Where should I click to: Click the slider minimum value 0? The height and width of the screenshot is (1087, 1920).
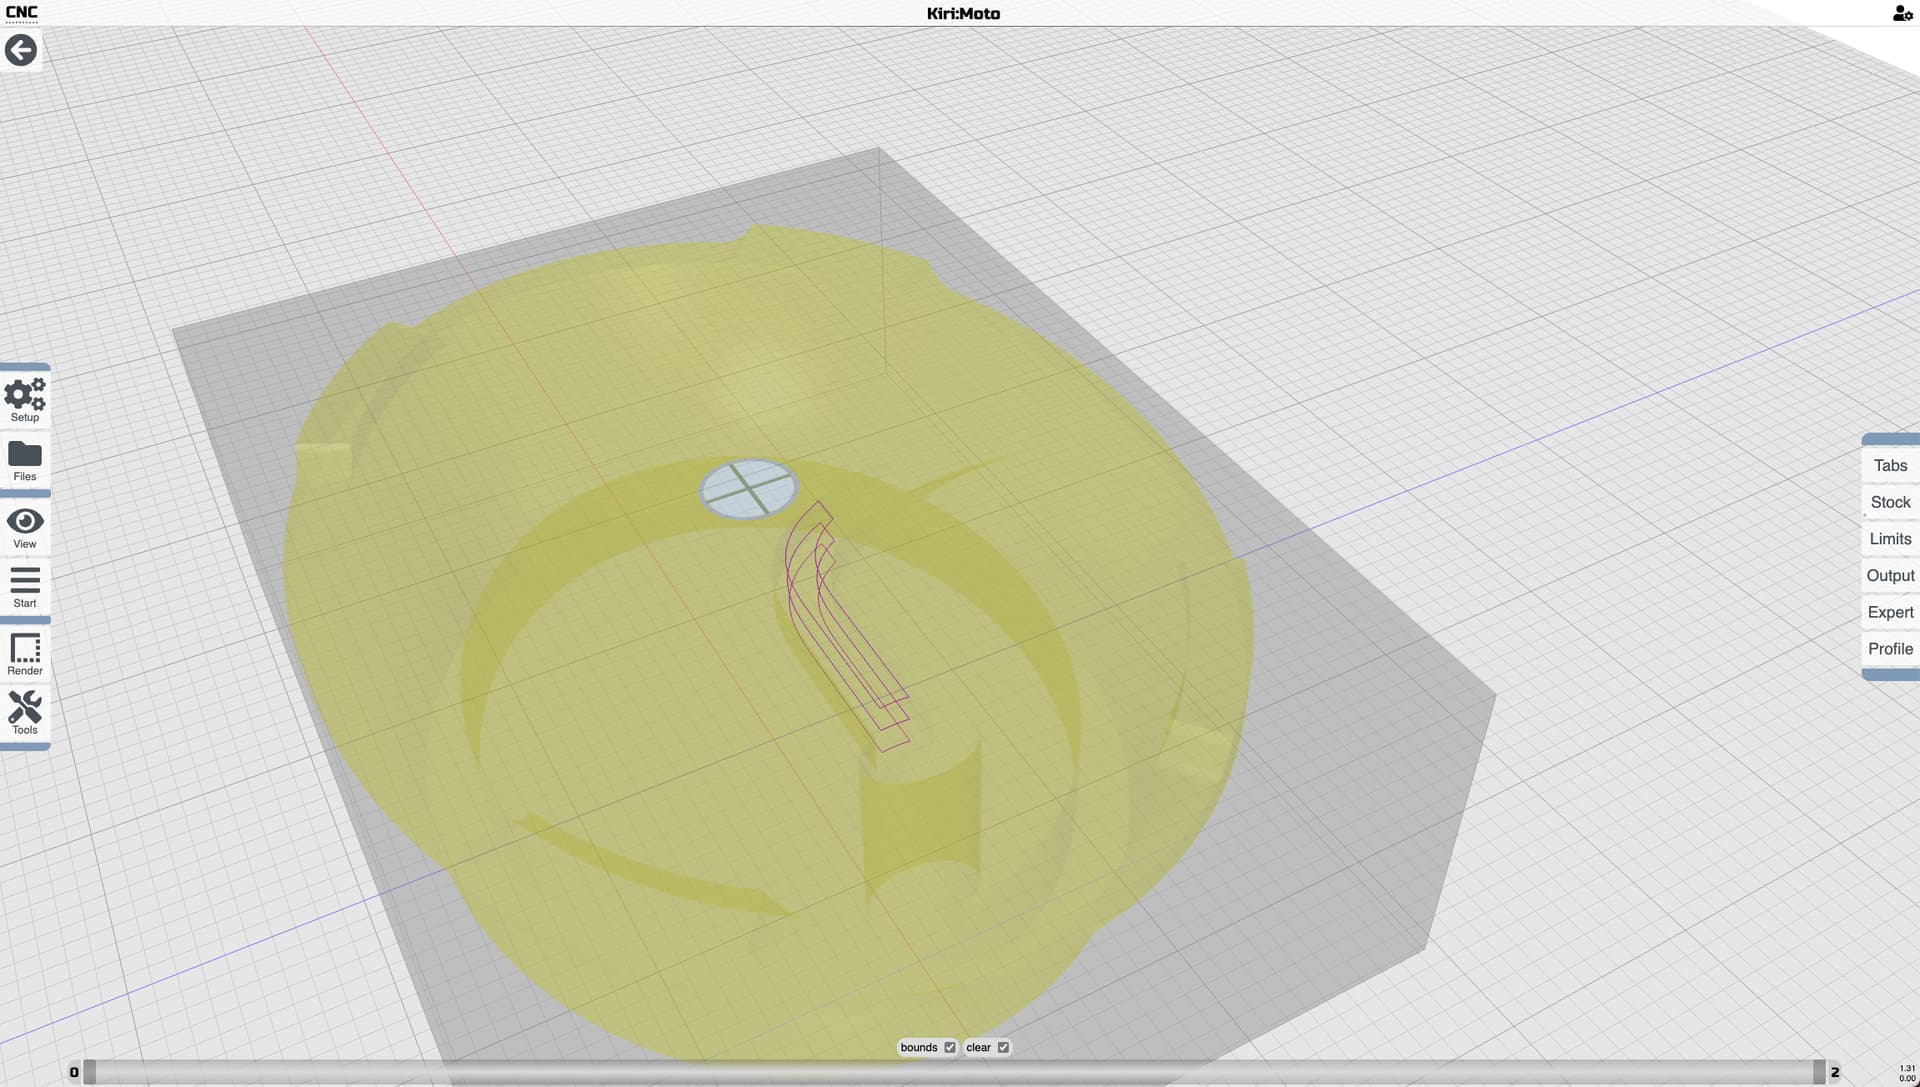tap(74, 1072)
